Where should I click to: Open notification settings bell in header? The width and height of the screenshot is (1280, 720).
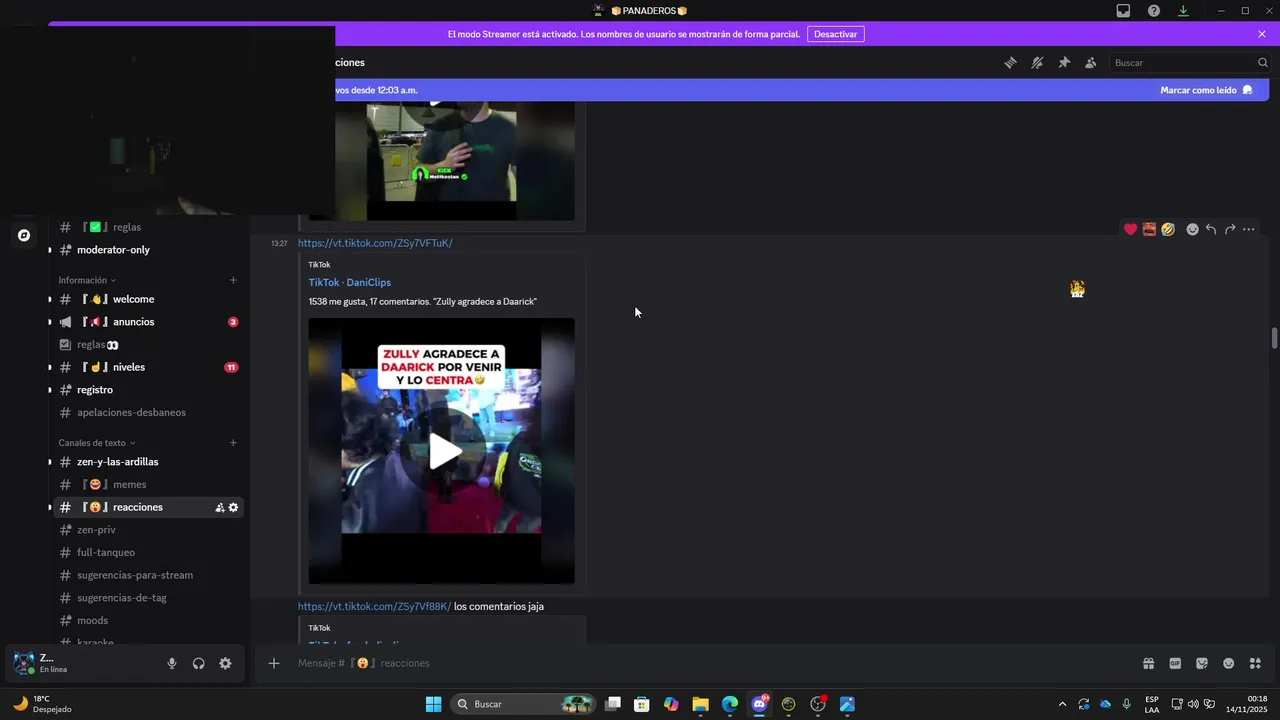tap(1037, 62)
